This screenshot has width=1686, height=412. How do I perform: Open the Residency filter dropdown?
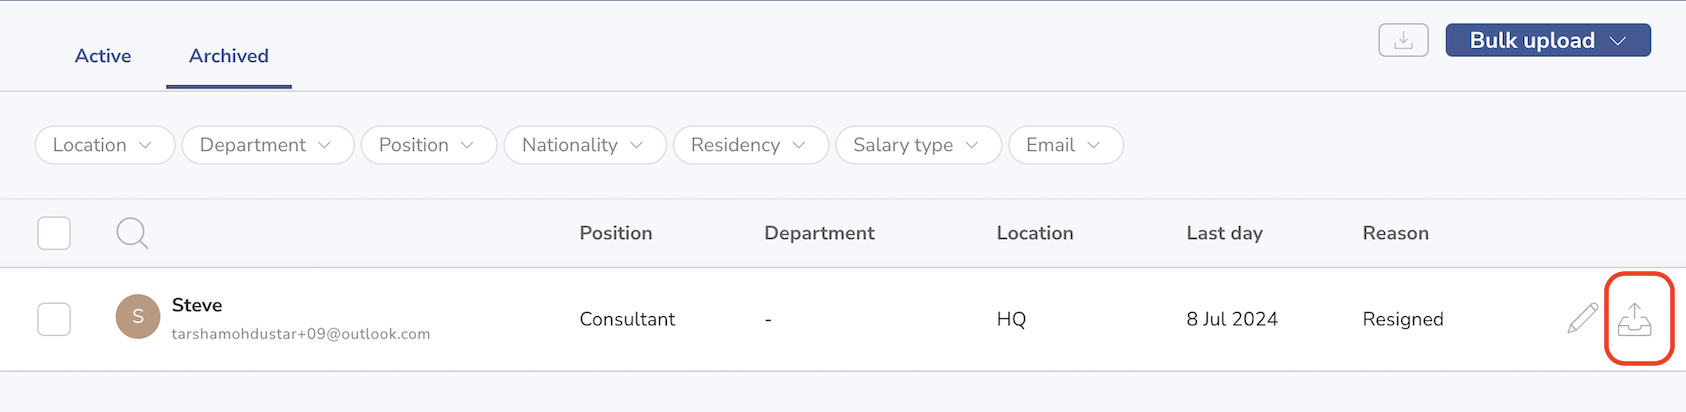pos(751,145)
